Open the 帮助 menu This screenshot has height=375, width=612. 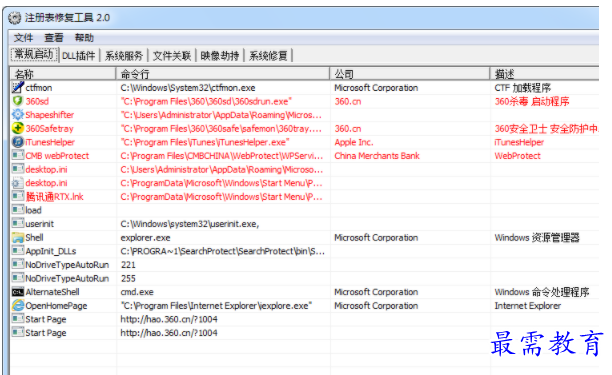[x=84, y=38]
